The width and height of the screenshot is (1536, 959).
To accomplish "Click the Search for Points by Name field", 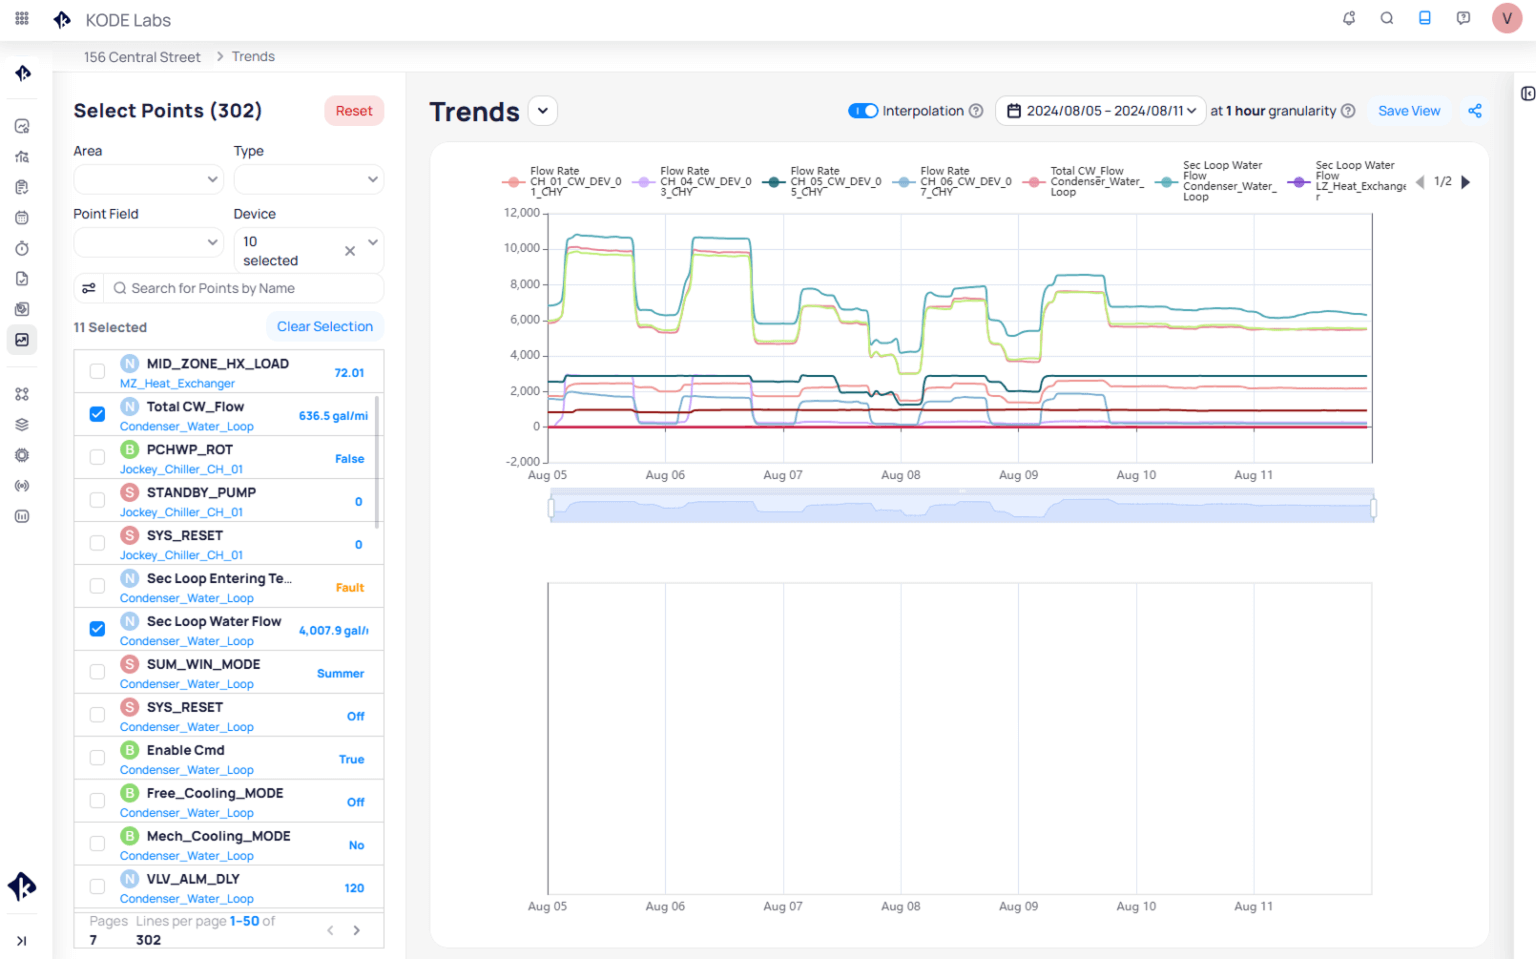I will pyautogui.click(x=244, y=288).
